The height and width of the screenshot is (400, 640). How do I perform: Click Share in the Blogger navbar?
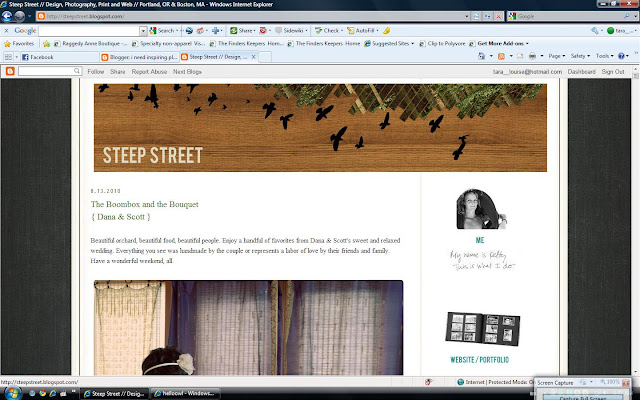pos(118,71)
